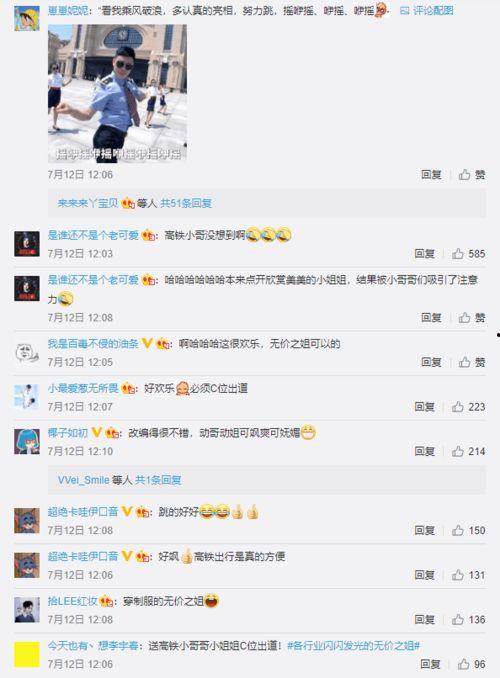Open VVei_Smile user link
Image resolution: width=500 pixels, height=678 pixels.
pyautogui.click(x=83, y=480)
